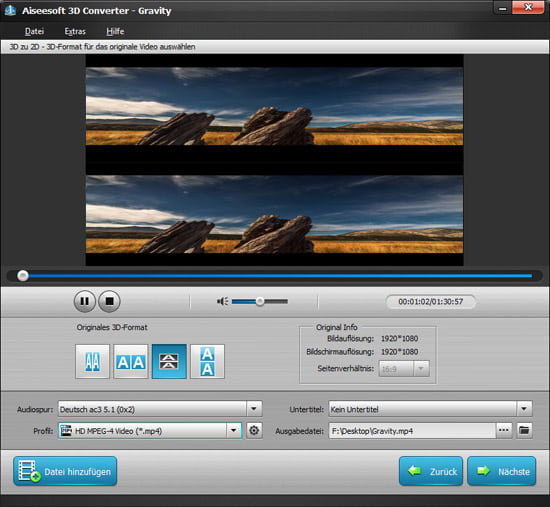Select top-and-bottom full AA 3D format

pos(207,361)
